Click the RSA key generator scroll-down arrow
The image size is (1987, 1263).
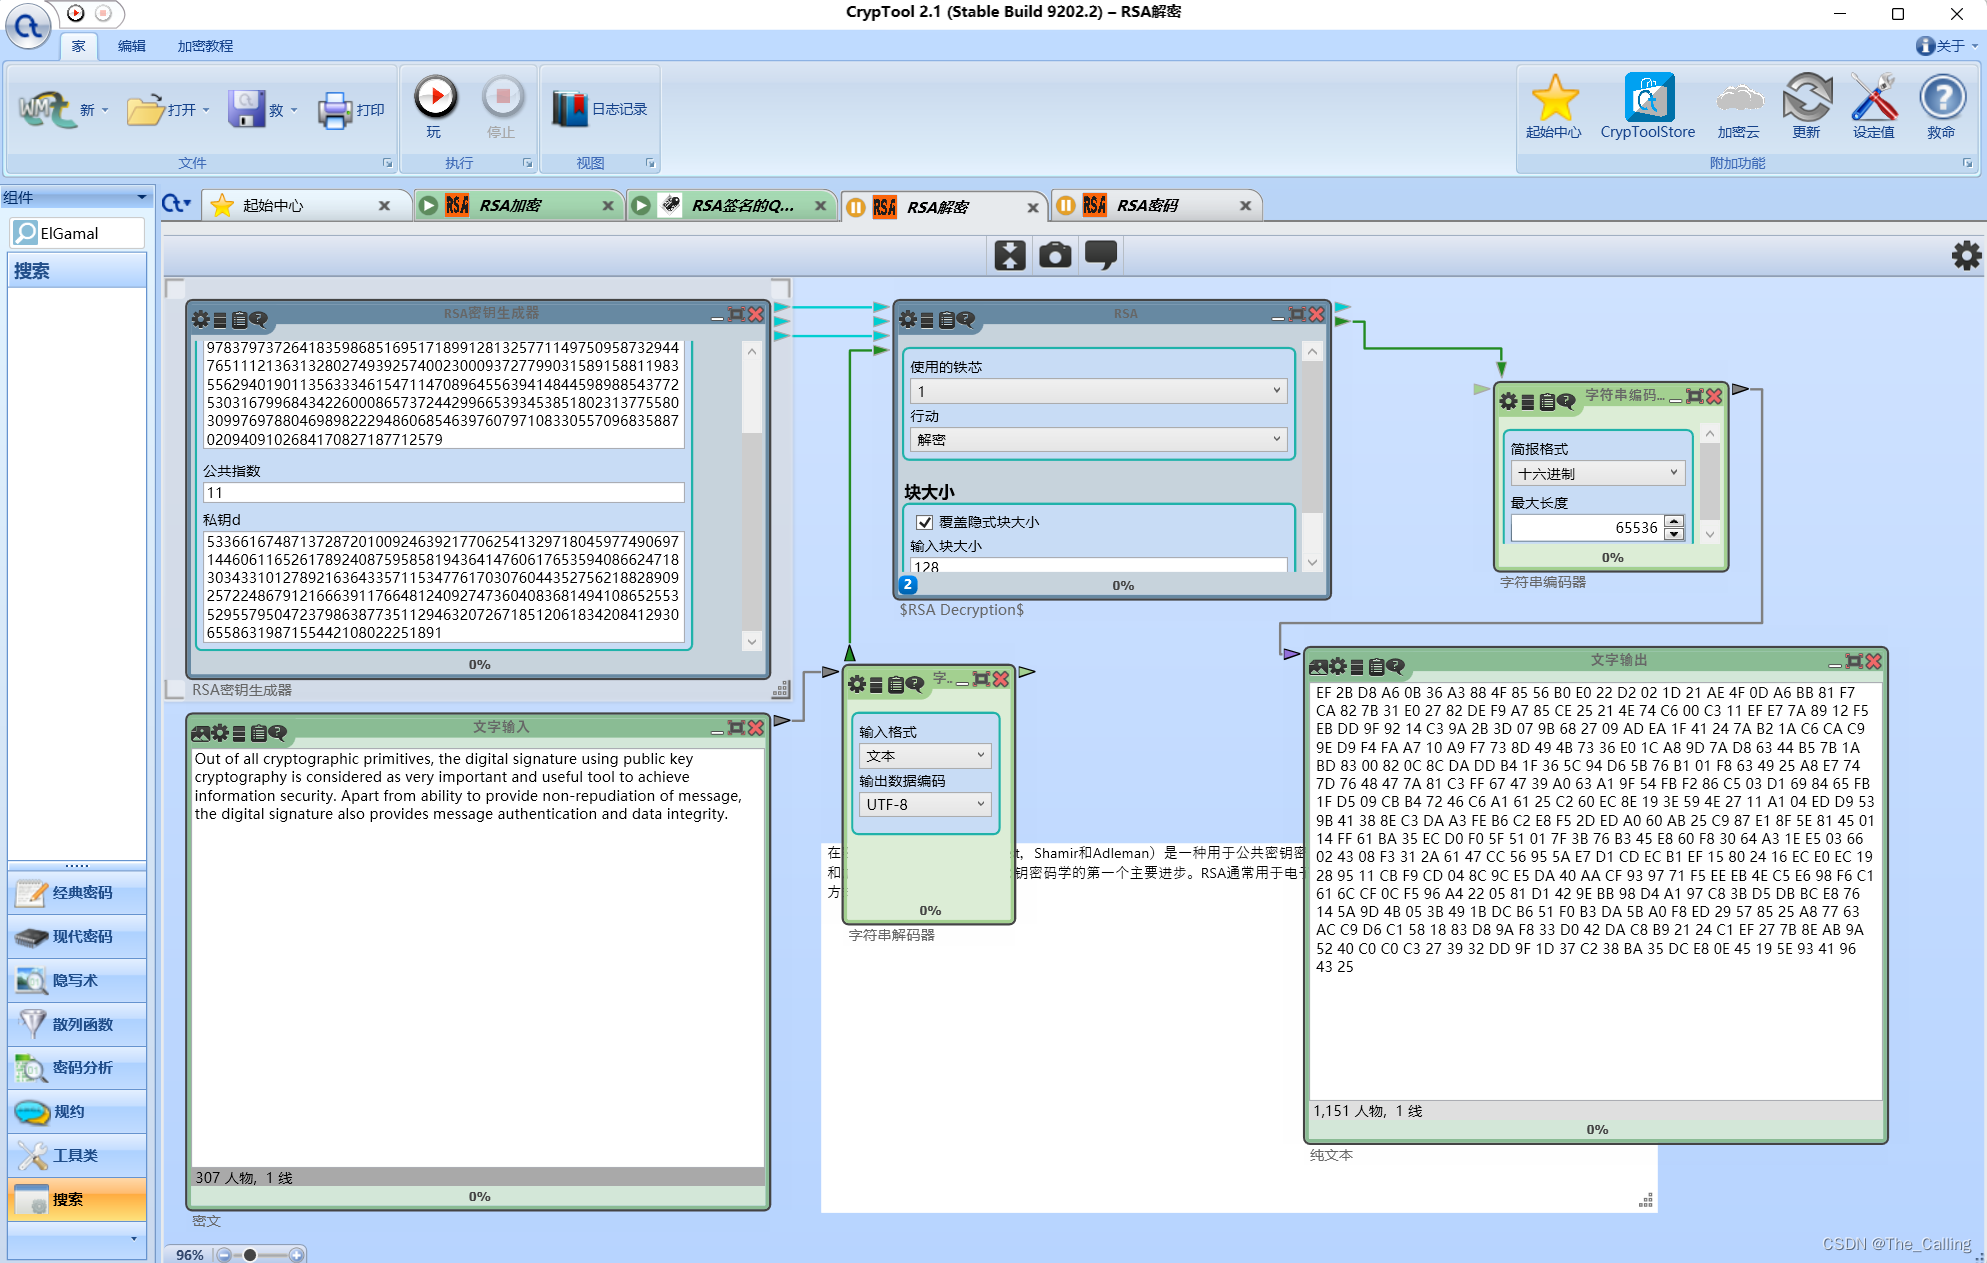point(752,641)
